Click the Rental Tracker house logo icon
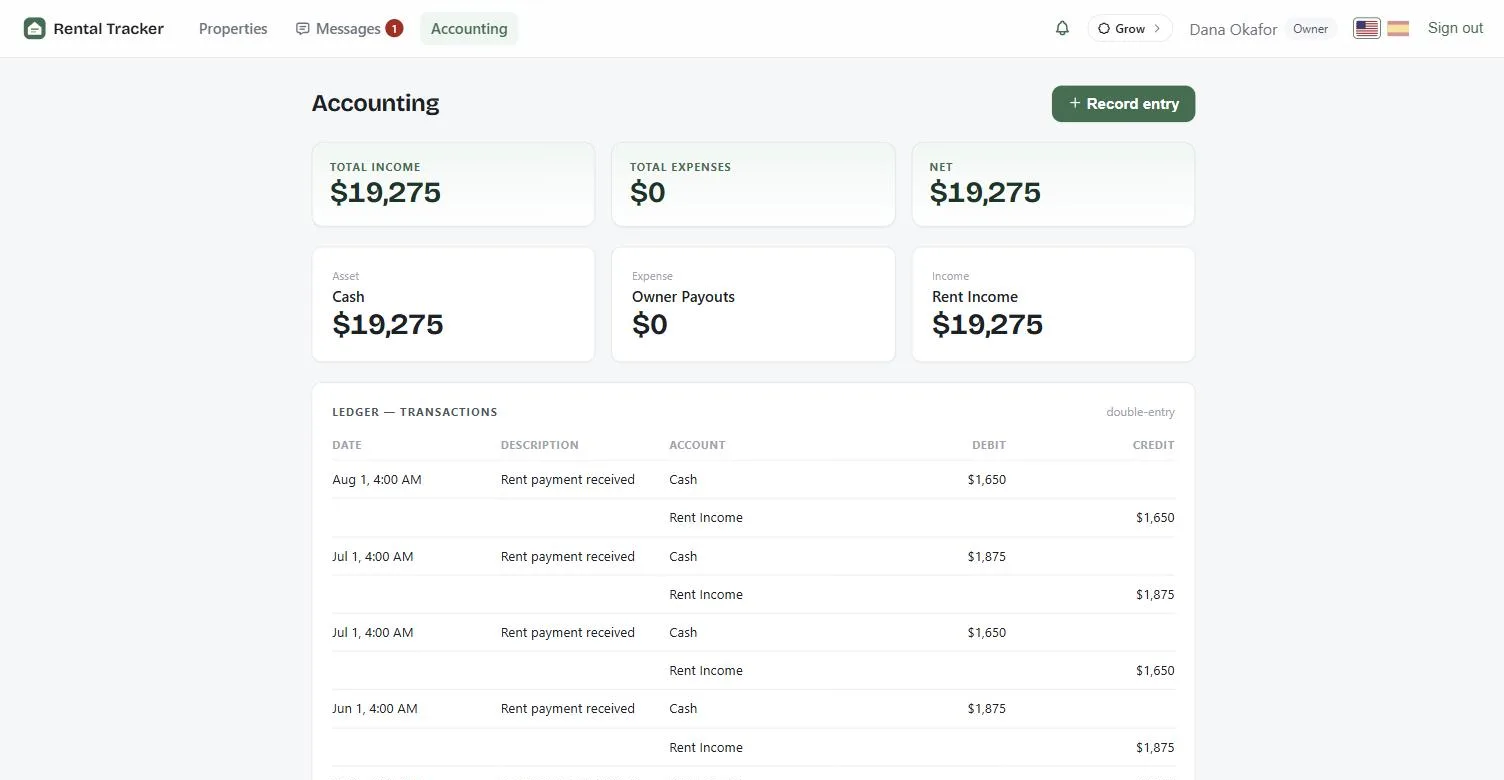This screenshot has width=1504, height=780. (35, 28)
